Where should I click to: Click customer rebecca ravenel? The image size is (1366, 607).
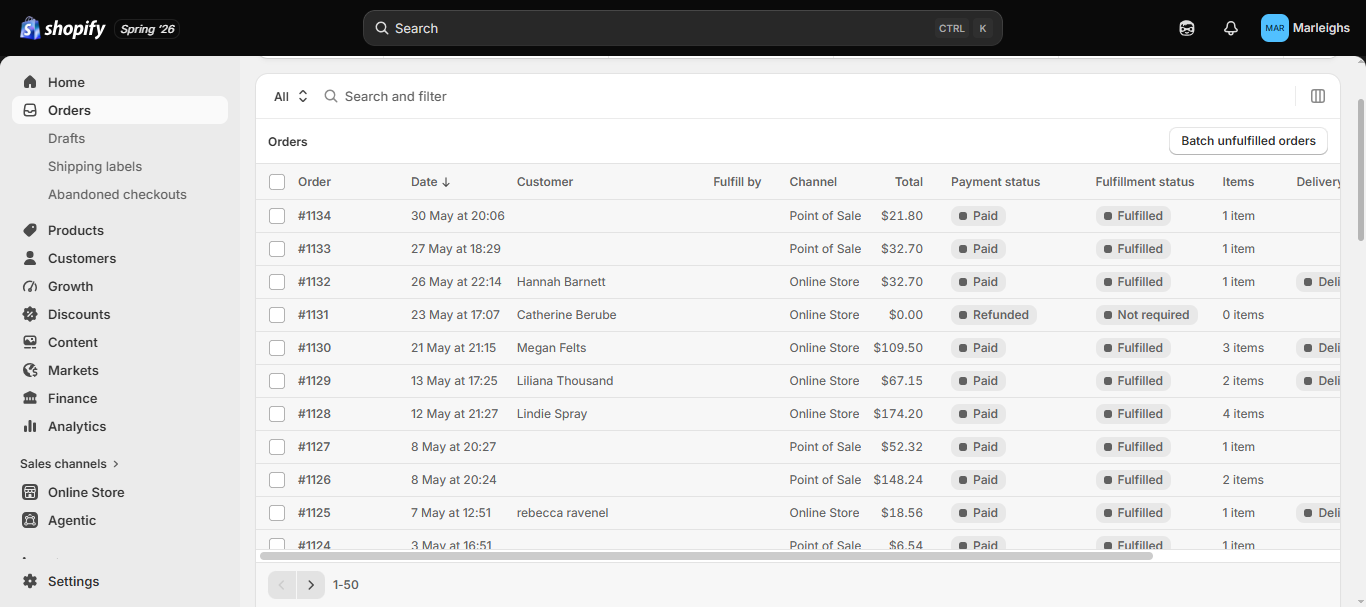[562, 513]
